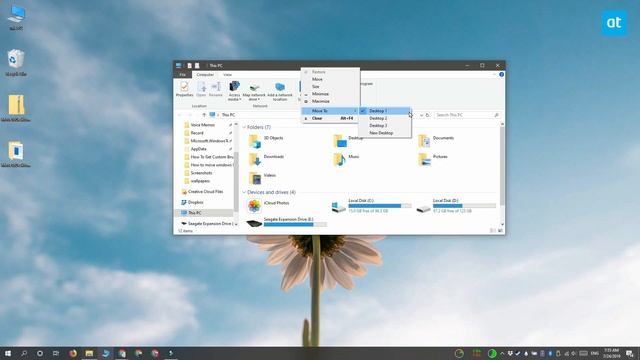Select the This PC desktop icon

pos(16,18)
